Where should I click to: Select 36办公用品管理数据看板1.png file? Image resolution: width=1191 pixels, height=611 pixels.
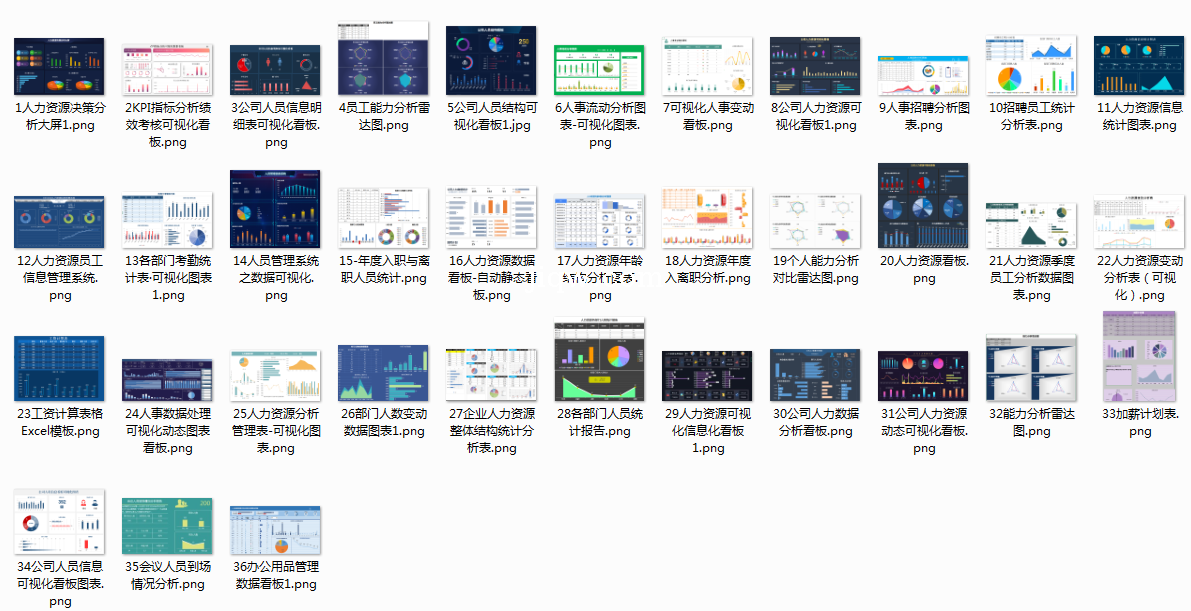(x=276, y=529)
